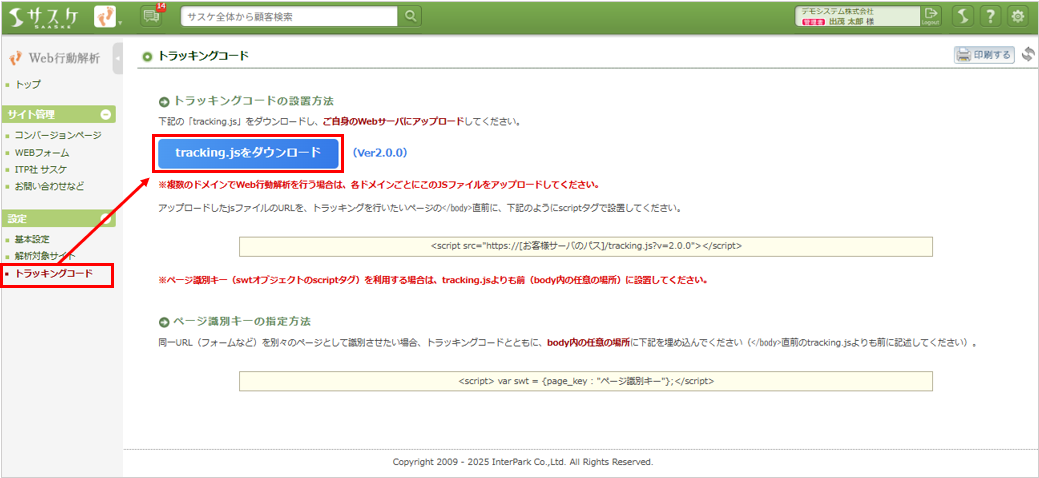The image size is (1039, 478).
Task: Select トラッキングコード in sidebar
Action: (x=53, y=273)
